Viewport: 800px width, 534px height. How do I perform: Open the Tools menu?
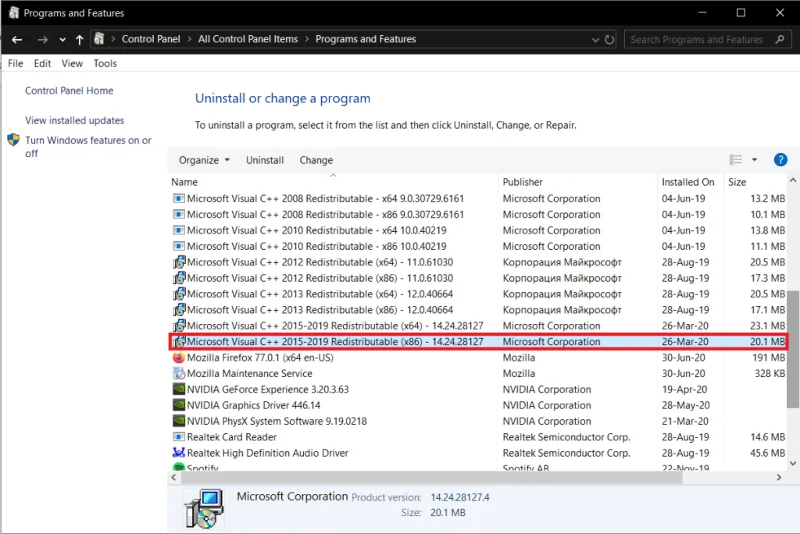pos(105,63)
